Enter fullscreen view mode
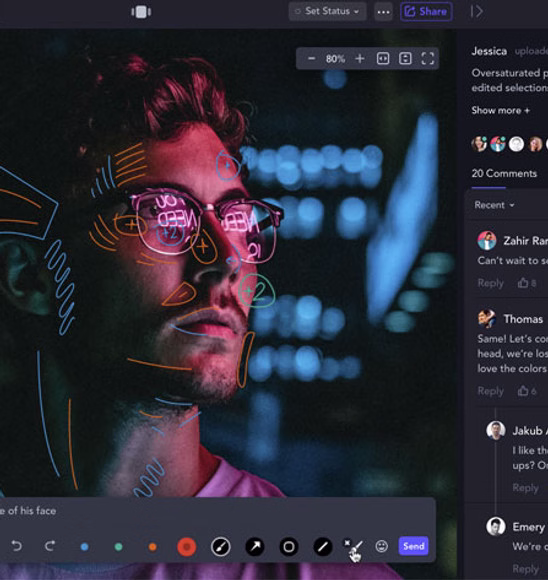The image size is (548, 580). 428,58
